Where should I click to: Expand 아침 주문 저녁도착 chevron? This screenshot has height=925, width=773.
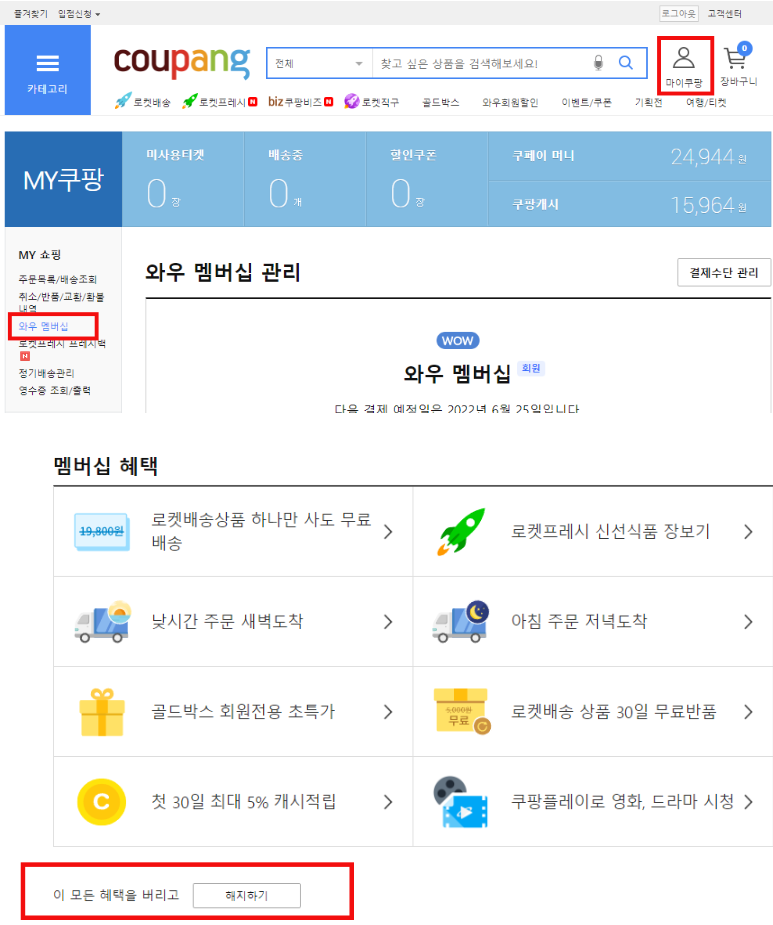pos(748,622)
